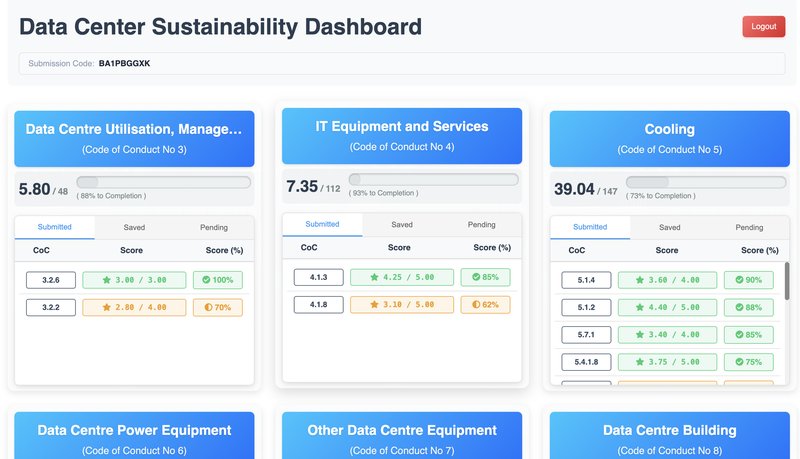Click the 73% to Completion progress bar
800x459 pixels.
coord(706,183)
